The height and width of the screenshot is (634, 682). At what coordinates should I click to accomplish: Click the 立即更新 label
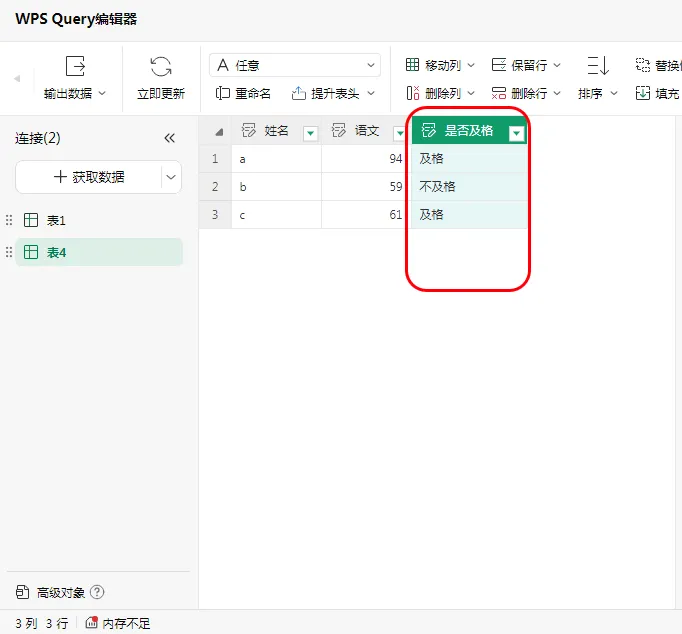click(161, 93)
